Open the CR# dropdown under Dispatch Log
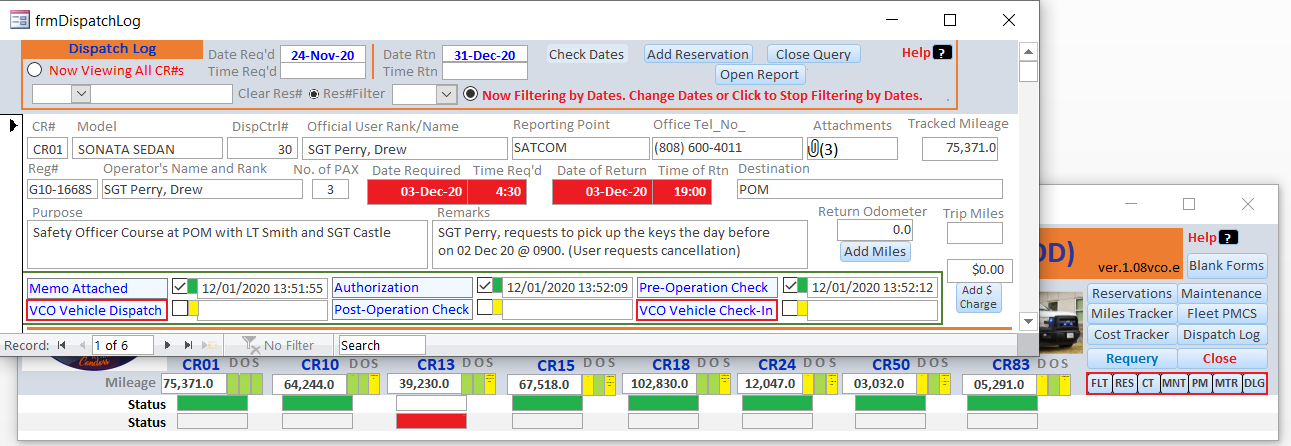This screenshot has height=446, width=1291. coord(81,94)
